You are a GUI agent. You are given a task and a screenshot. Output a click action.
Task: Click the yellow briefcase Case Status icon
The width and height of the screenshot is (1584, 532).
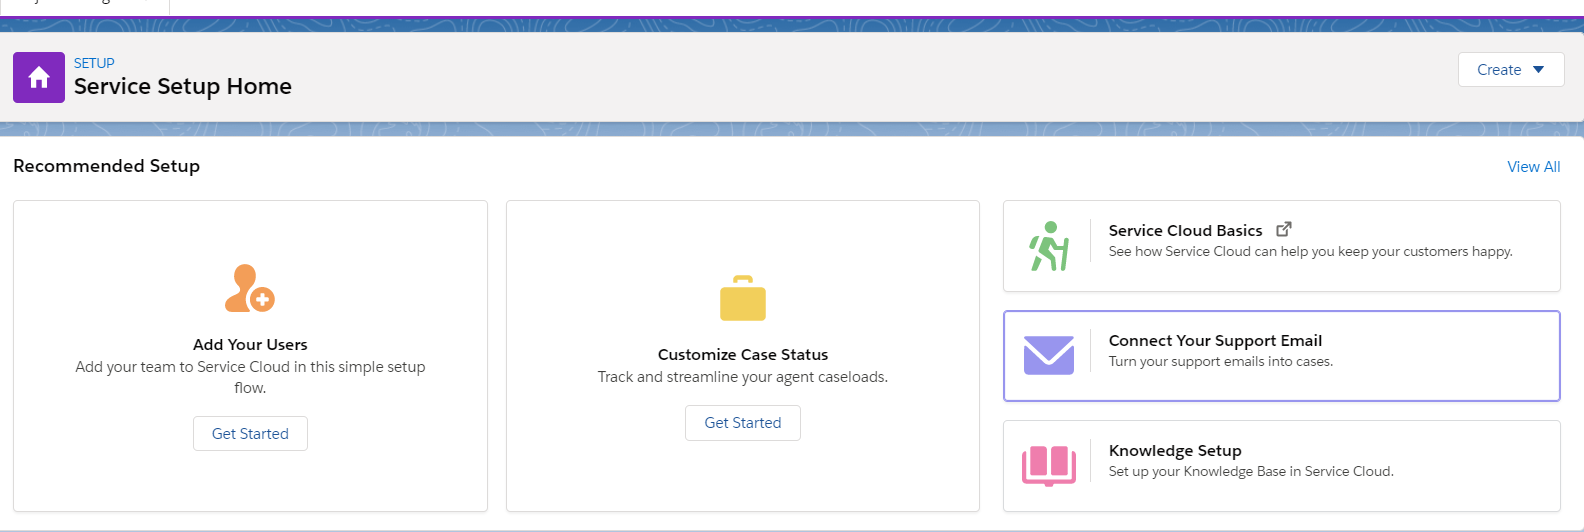click(x=742, y=299)
